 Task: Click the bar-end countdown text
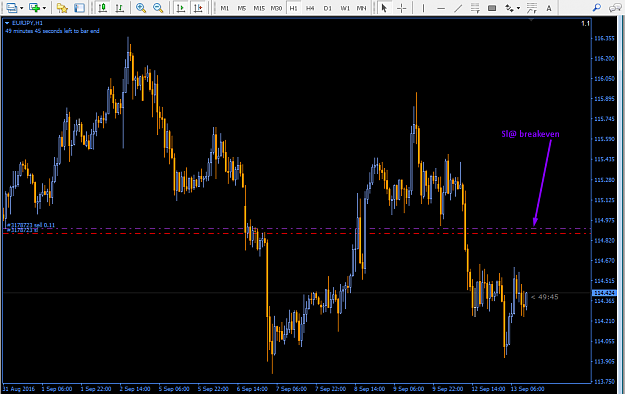coord(52,31)
